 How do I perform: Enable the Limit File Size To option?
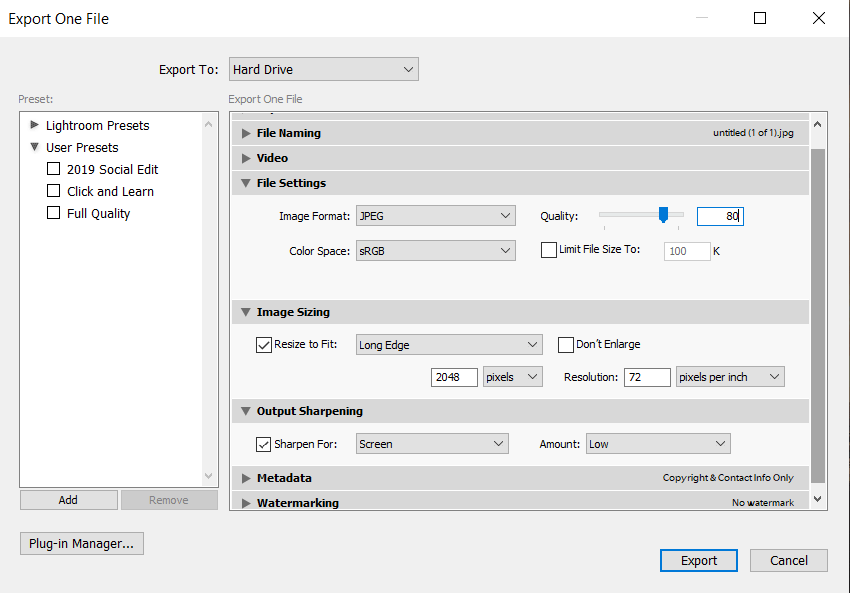(x=548, y=250)
